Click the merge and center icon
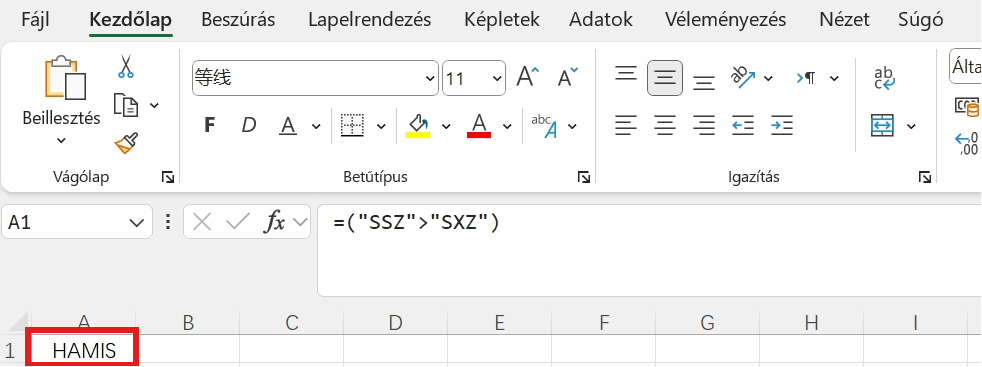 pos(882,126)
